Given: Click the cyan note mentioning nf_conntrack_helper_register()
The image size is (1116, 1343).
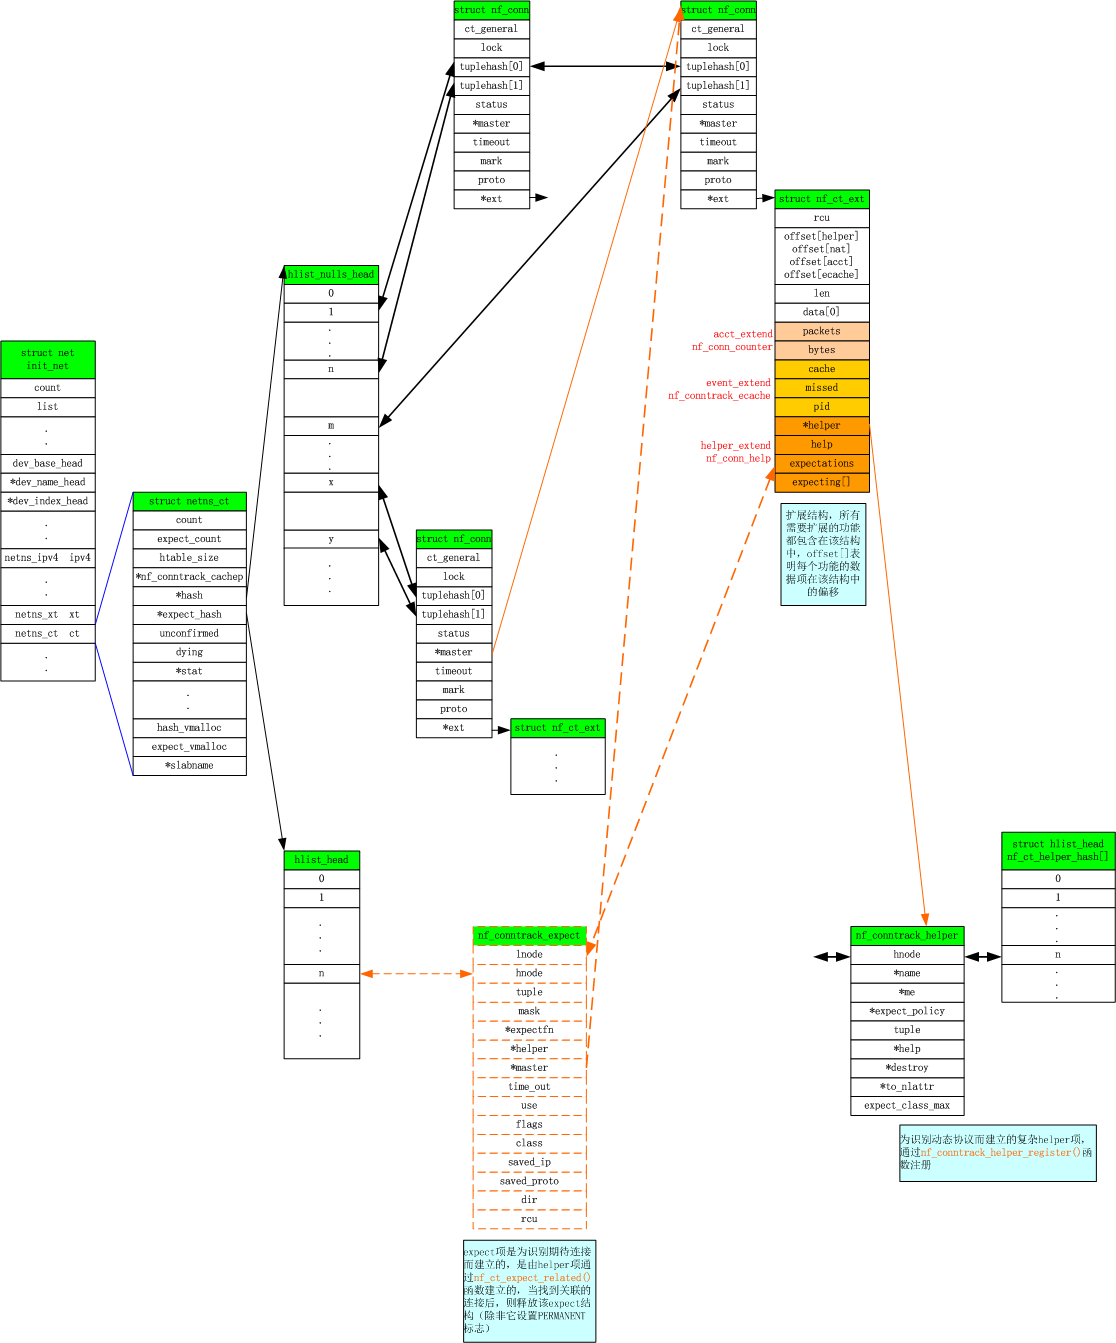Looking at the screenshot, I should click(x=997, y=1153).
